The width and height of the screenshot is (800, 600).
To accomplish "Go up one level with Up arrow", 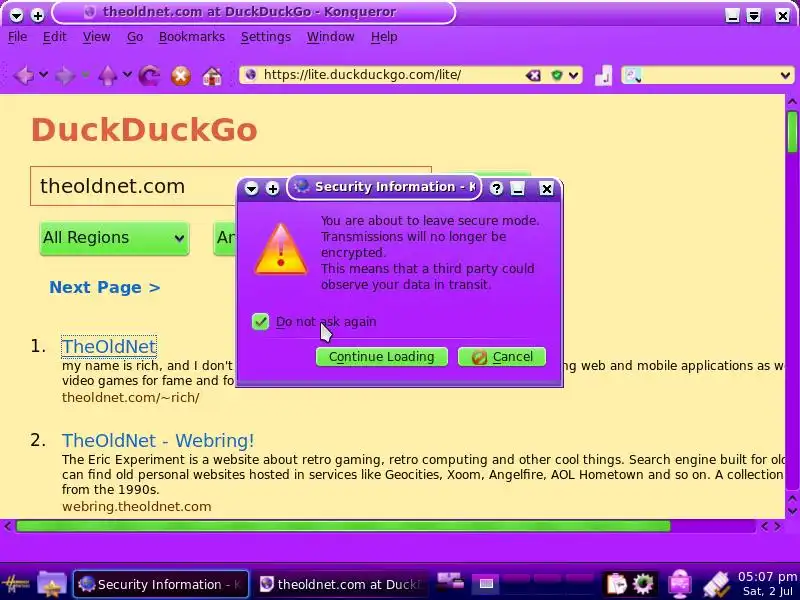I will click(108, 76).
